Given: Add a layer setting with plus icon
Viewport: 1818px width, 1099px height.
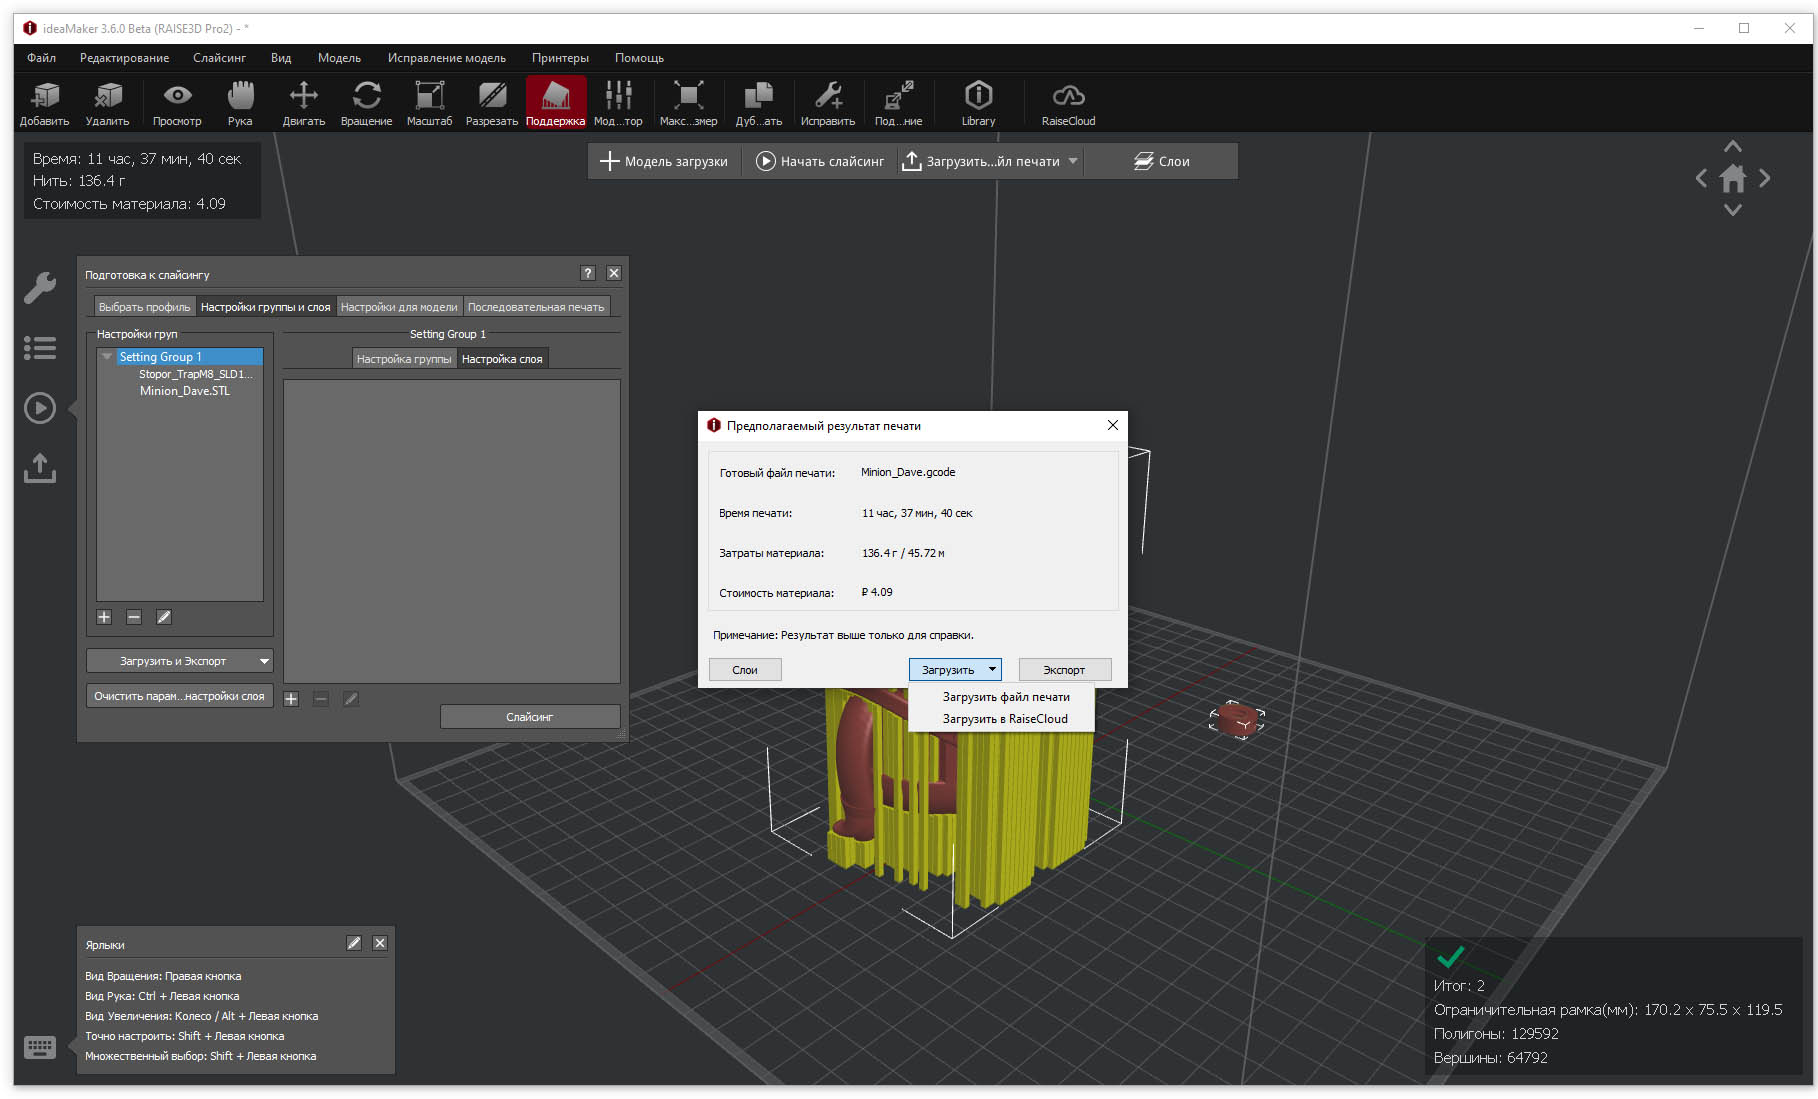Looking at the screenshot, I should coord(291,699).
